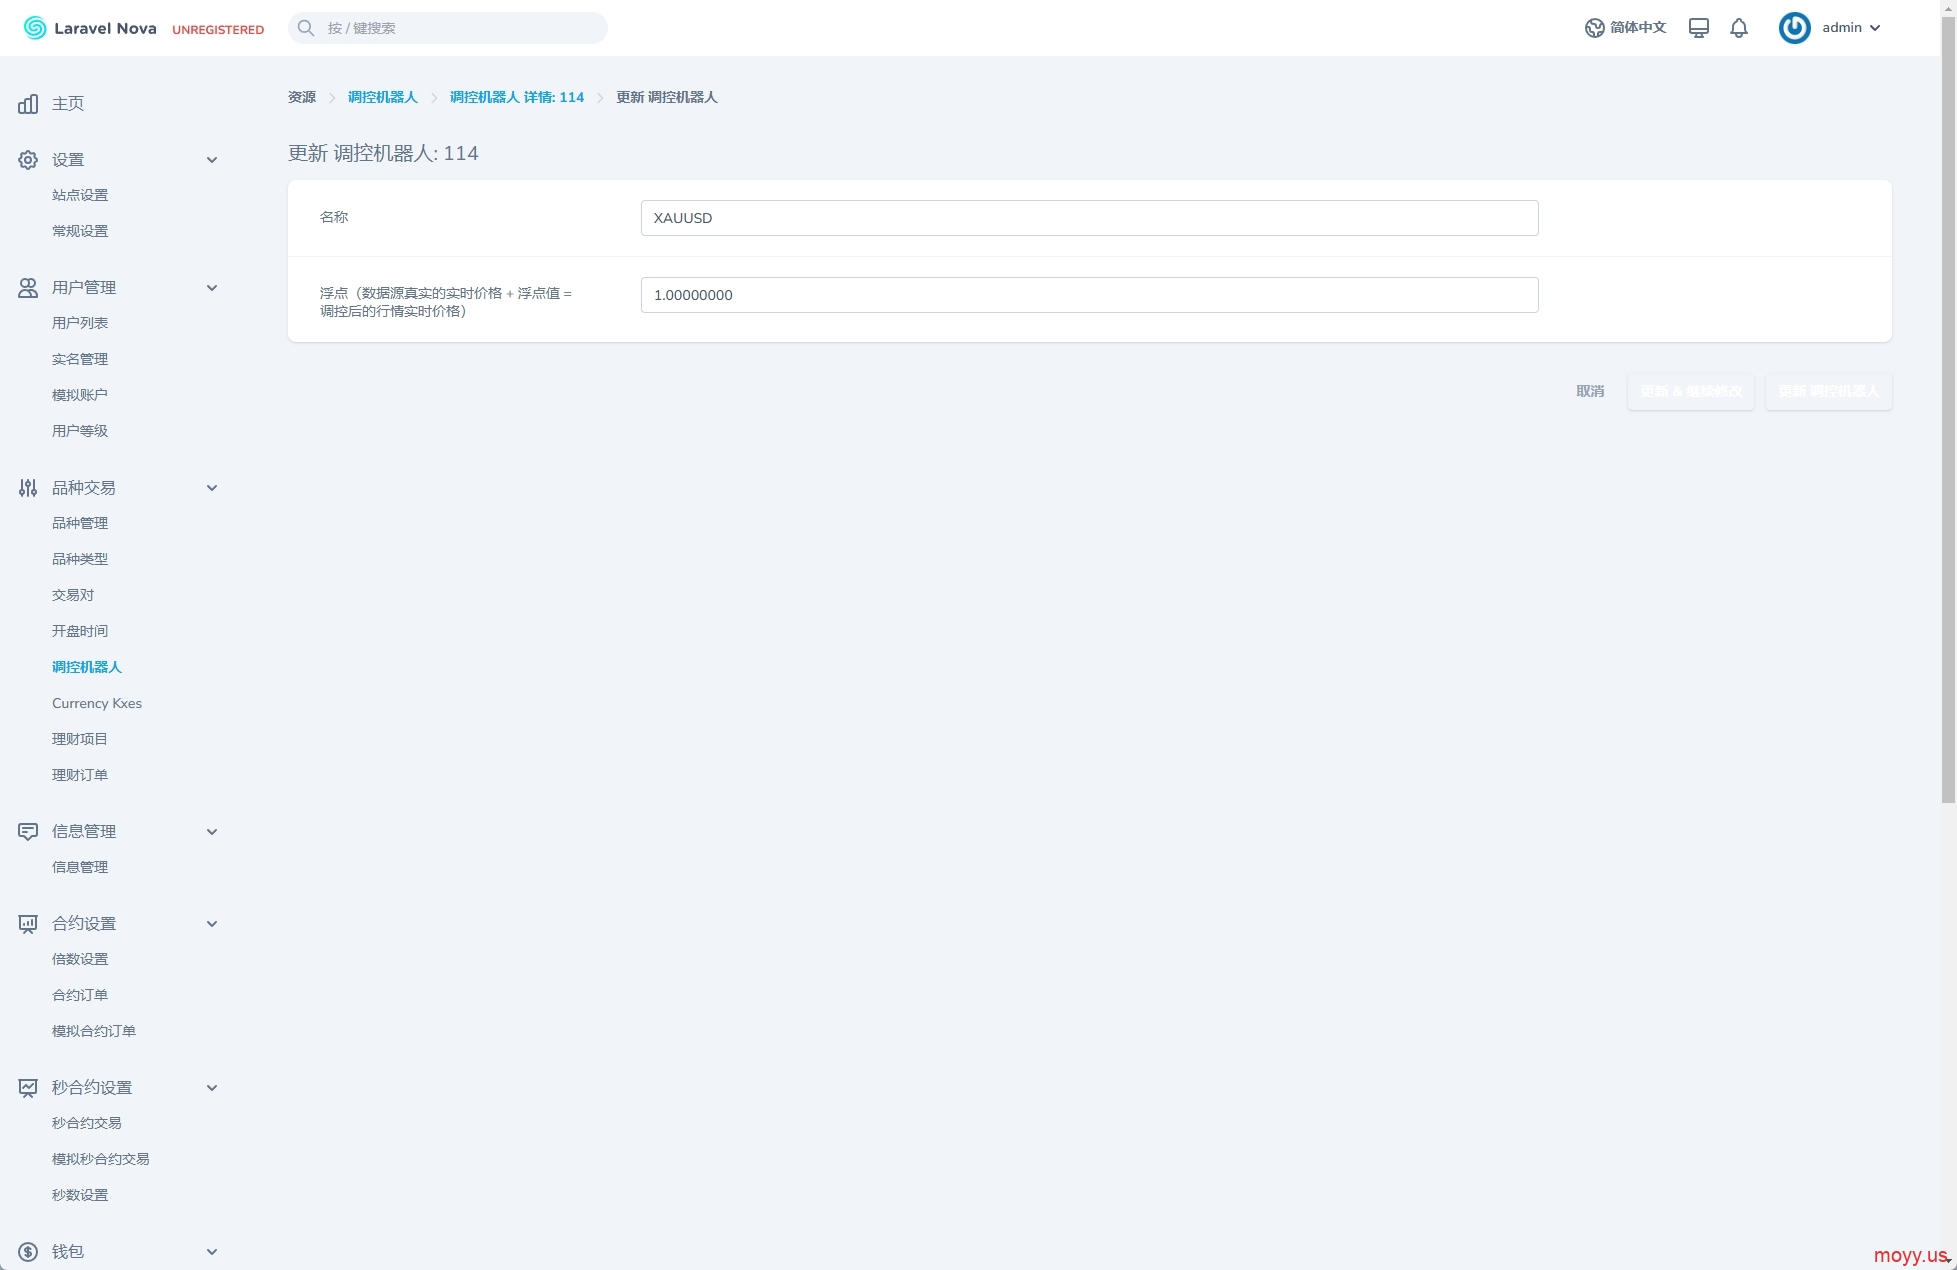Collapse the 合约设置 section chevron
The image size is (1957, 1270).
212,924
